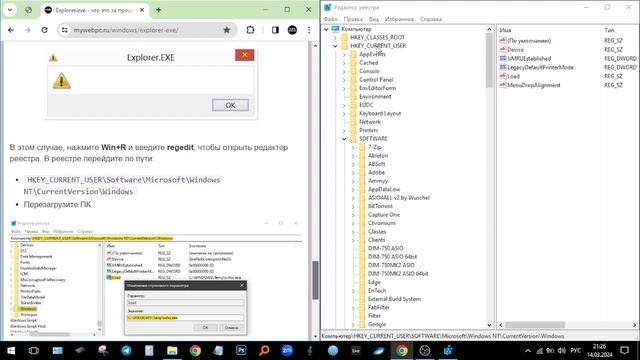The height and width of the screenshot is (360, 640).
Task: Open orange magnifier app on taskbar
Action: pos(264,351)
